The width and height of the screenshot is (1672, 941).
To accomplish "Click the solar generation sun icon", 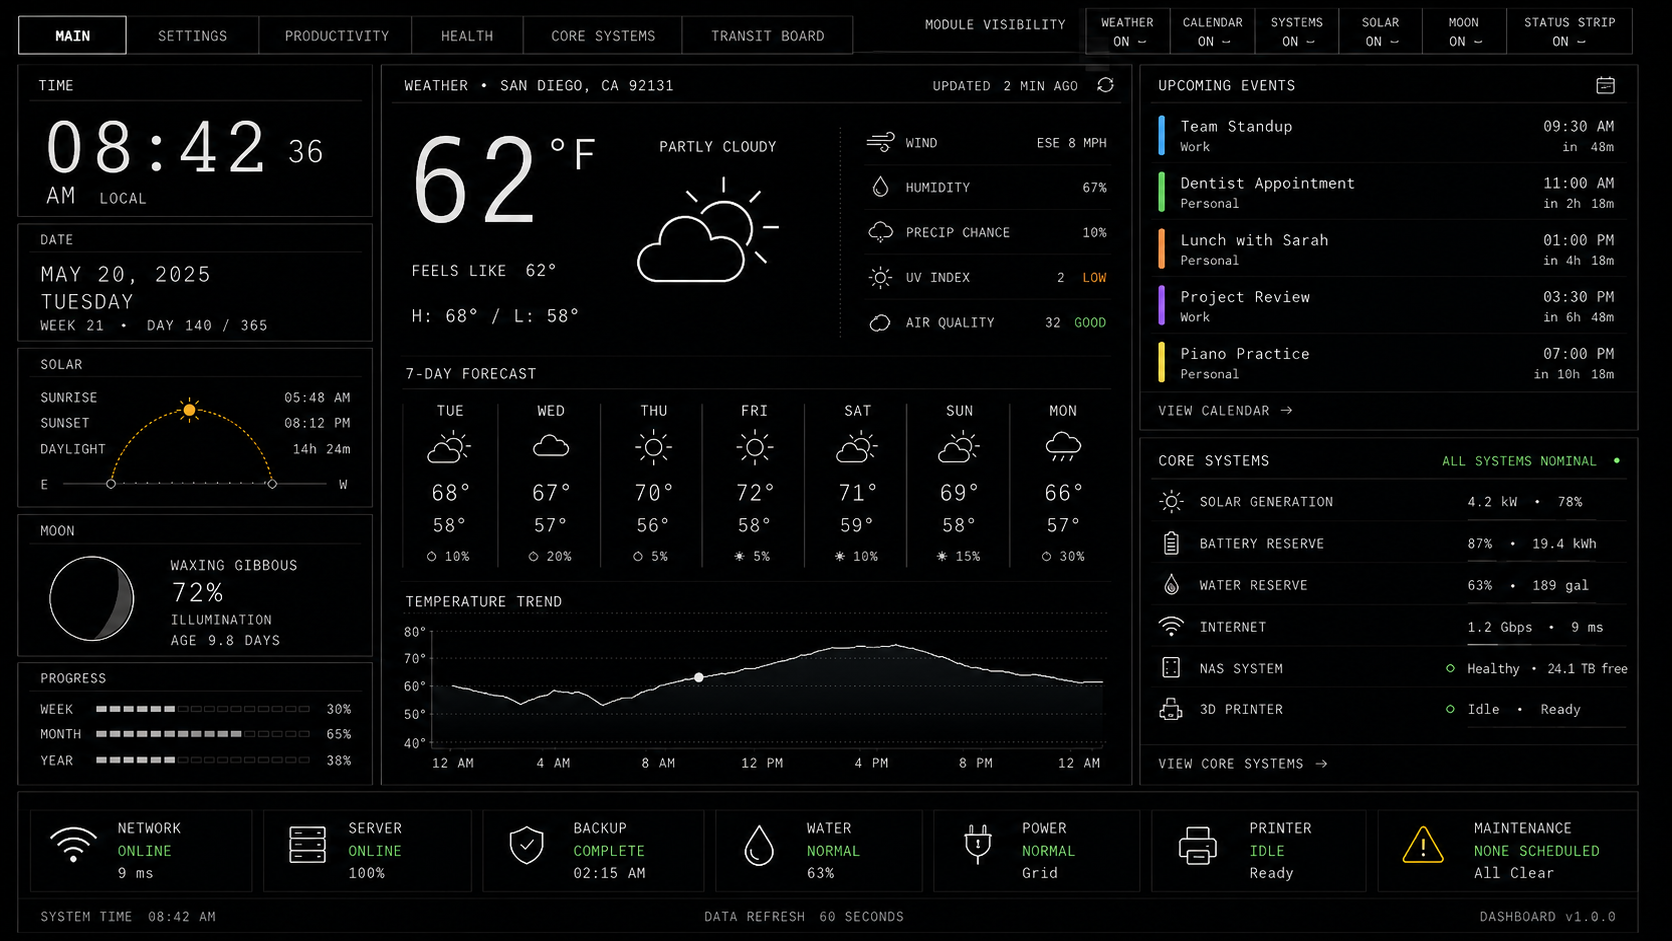I will click(x=1171, y=502).
